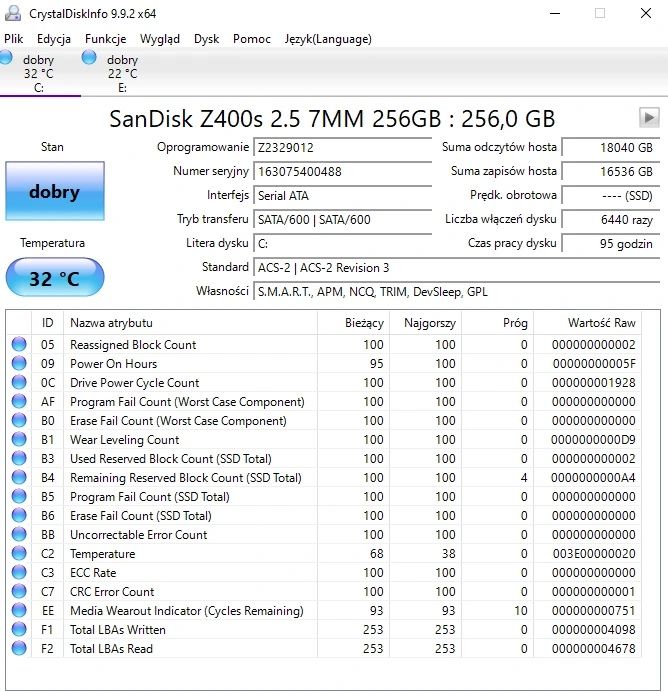Close the CrystalDiskInfo window
This screenshot has height=692, width=668.
(x=646, y=13)
